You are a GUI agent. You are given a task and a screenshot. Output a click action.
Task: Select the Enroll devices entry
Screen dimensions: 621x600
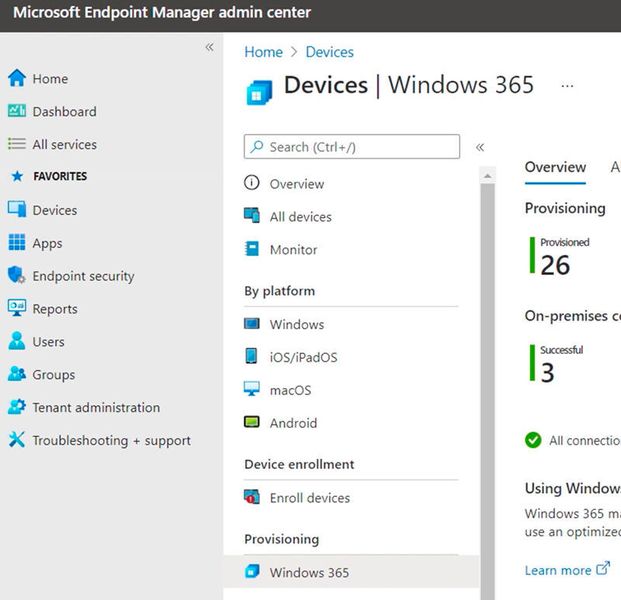point(310,498)
